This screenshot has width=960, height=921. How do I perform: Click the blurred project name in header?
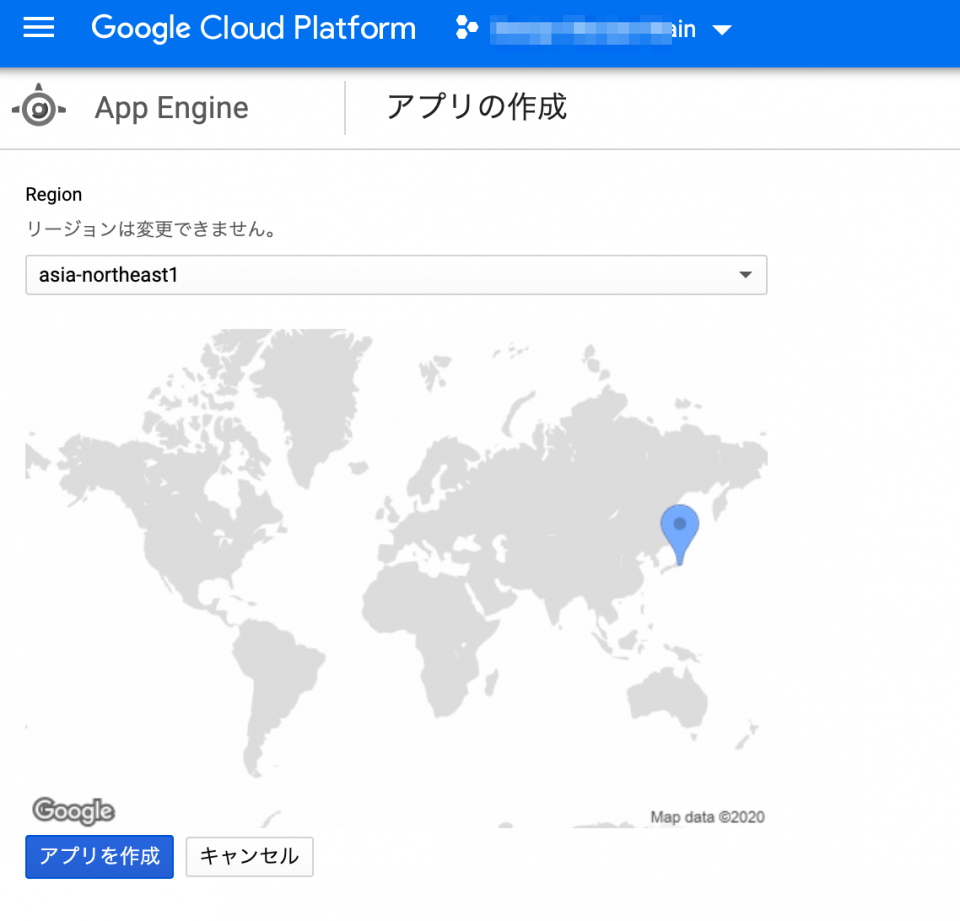pyautogui.click(x=593, y=29)
